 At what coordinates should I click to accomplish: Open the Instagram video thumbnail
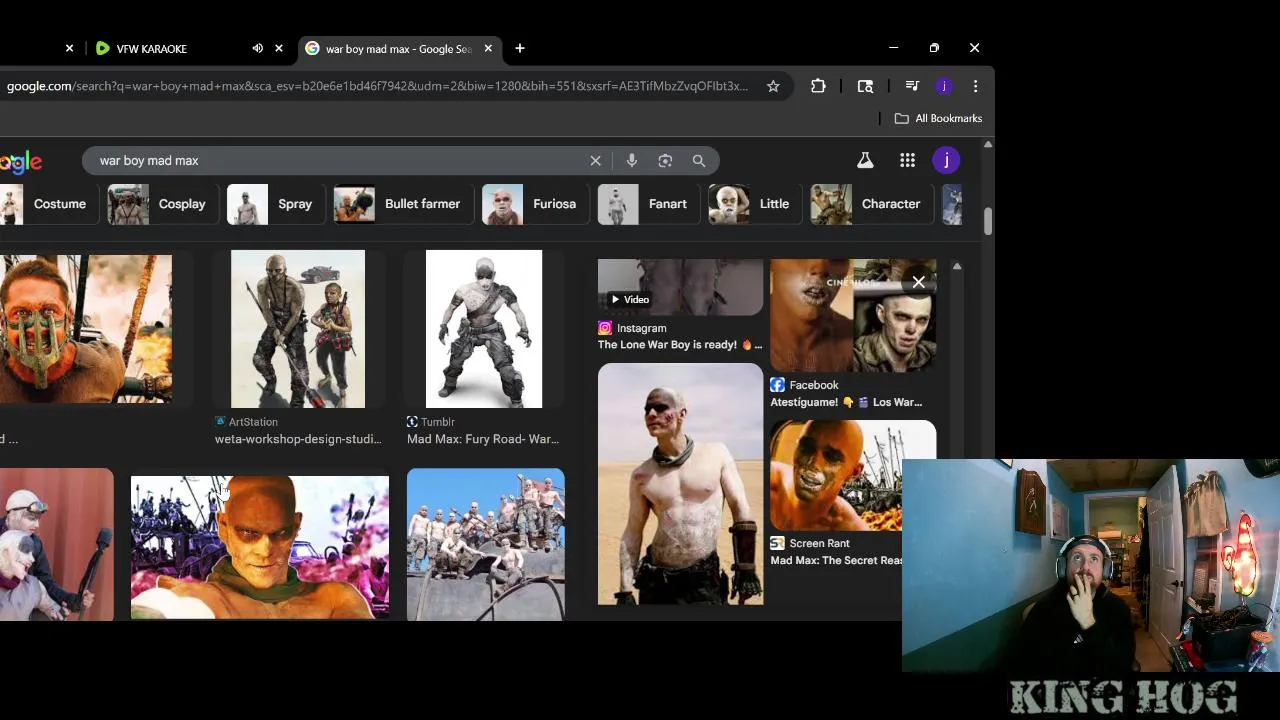680,287
